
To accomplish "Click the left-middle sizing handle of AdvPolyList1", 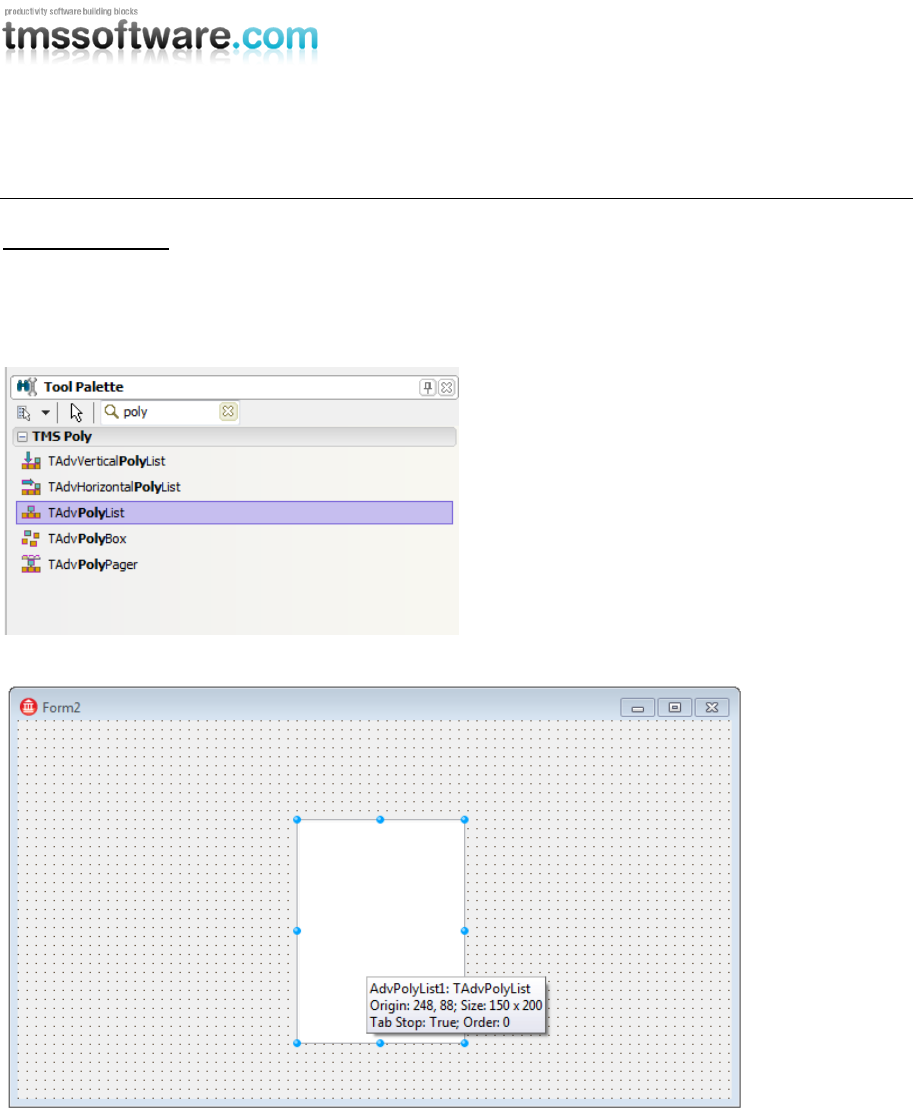I will click(297, 931).
